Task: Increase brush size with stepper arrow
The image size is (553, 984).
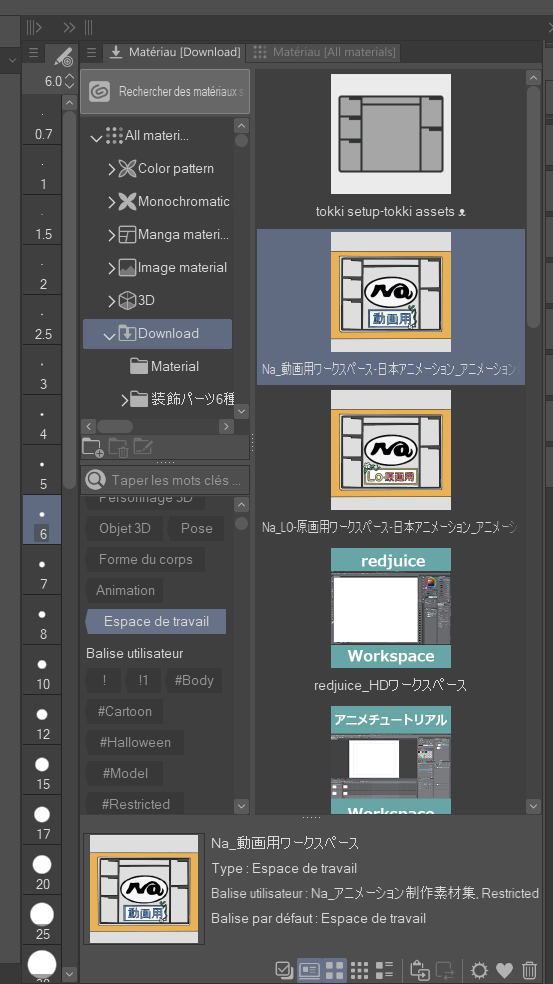Action: (69, 77)
